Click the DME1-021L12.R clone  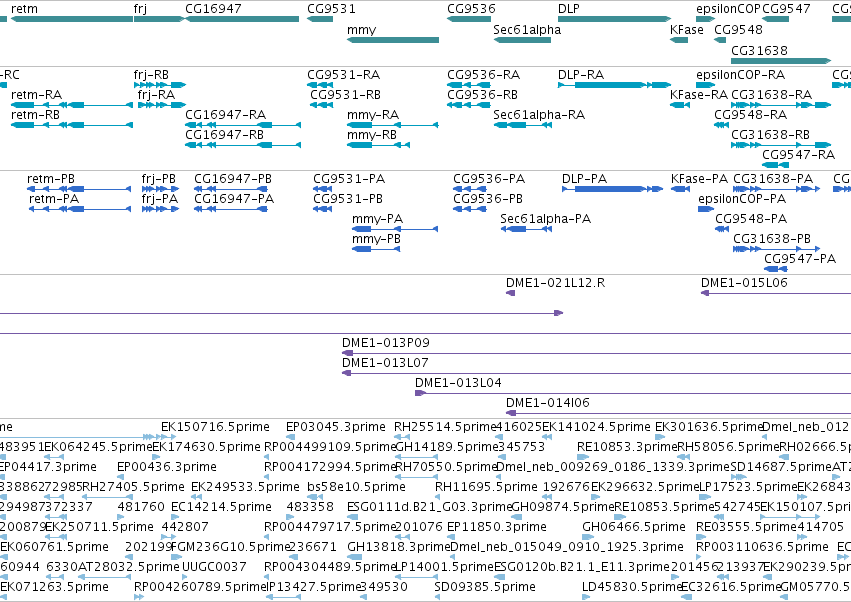(510, 293)
